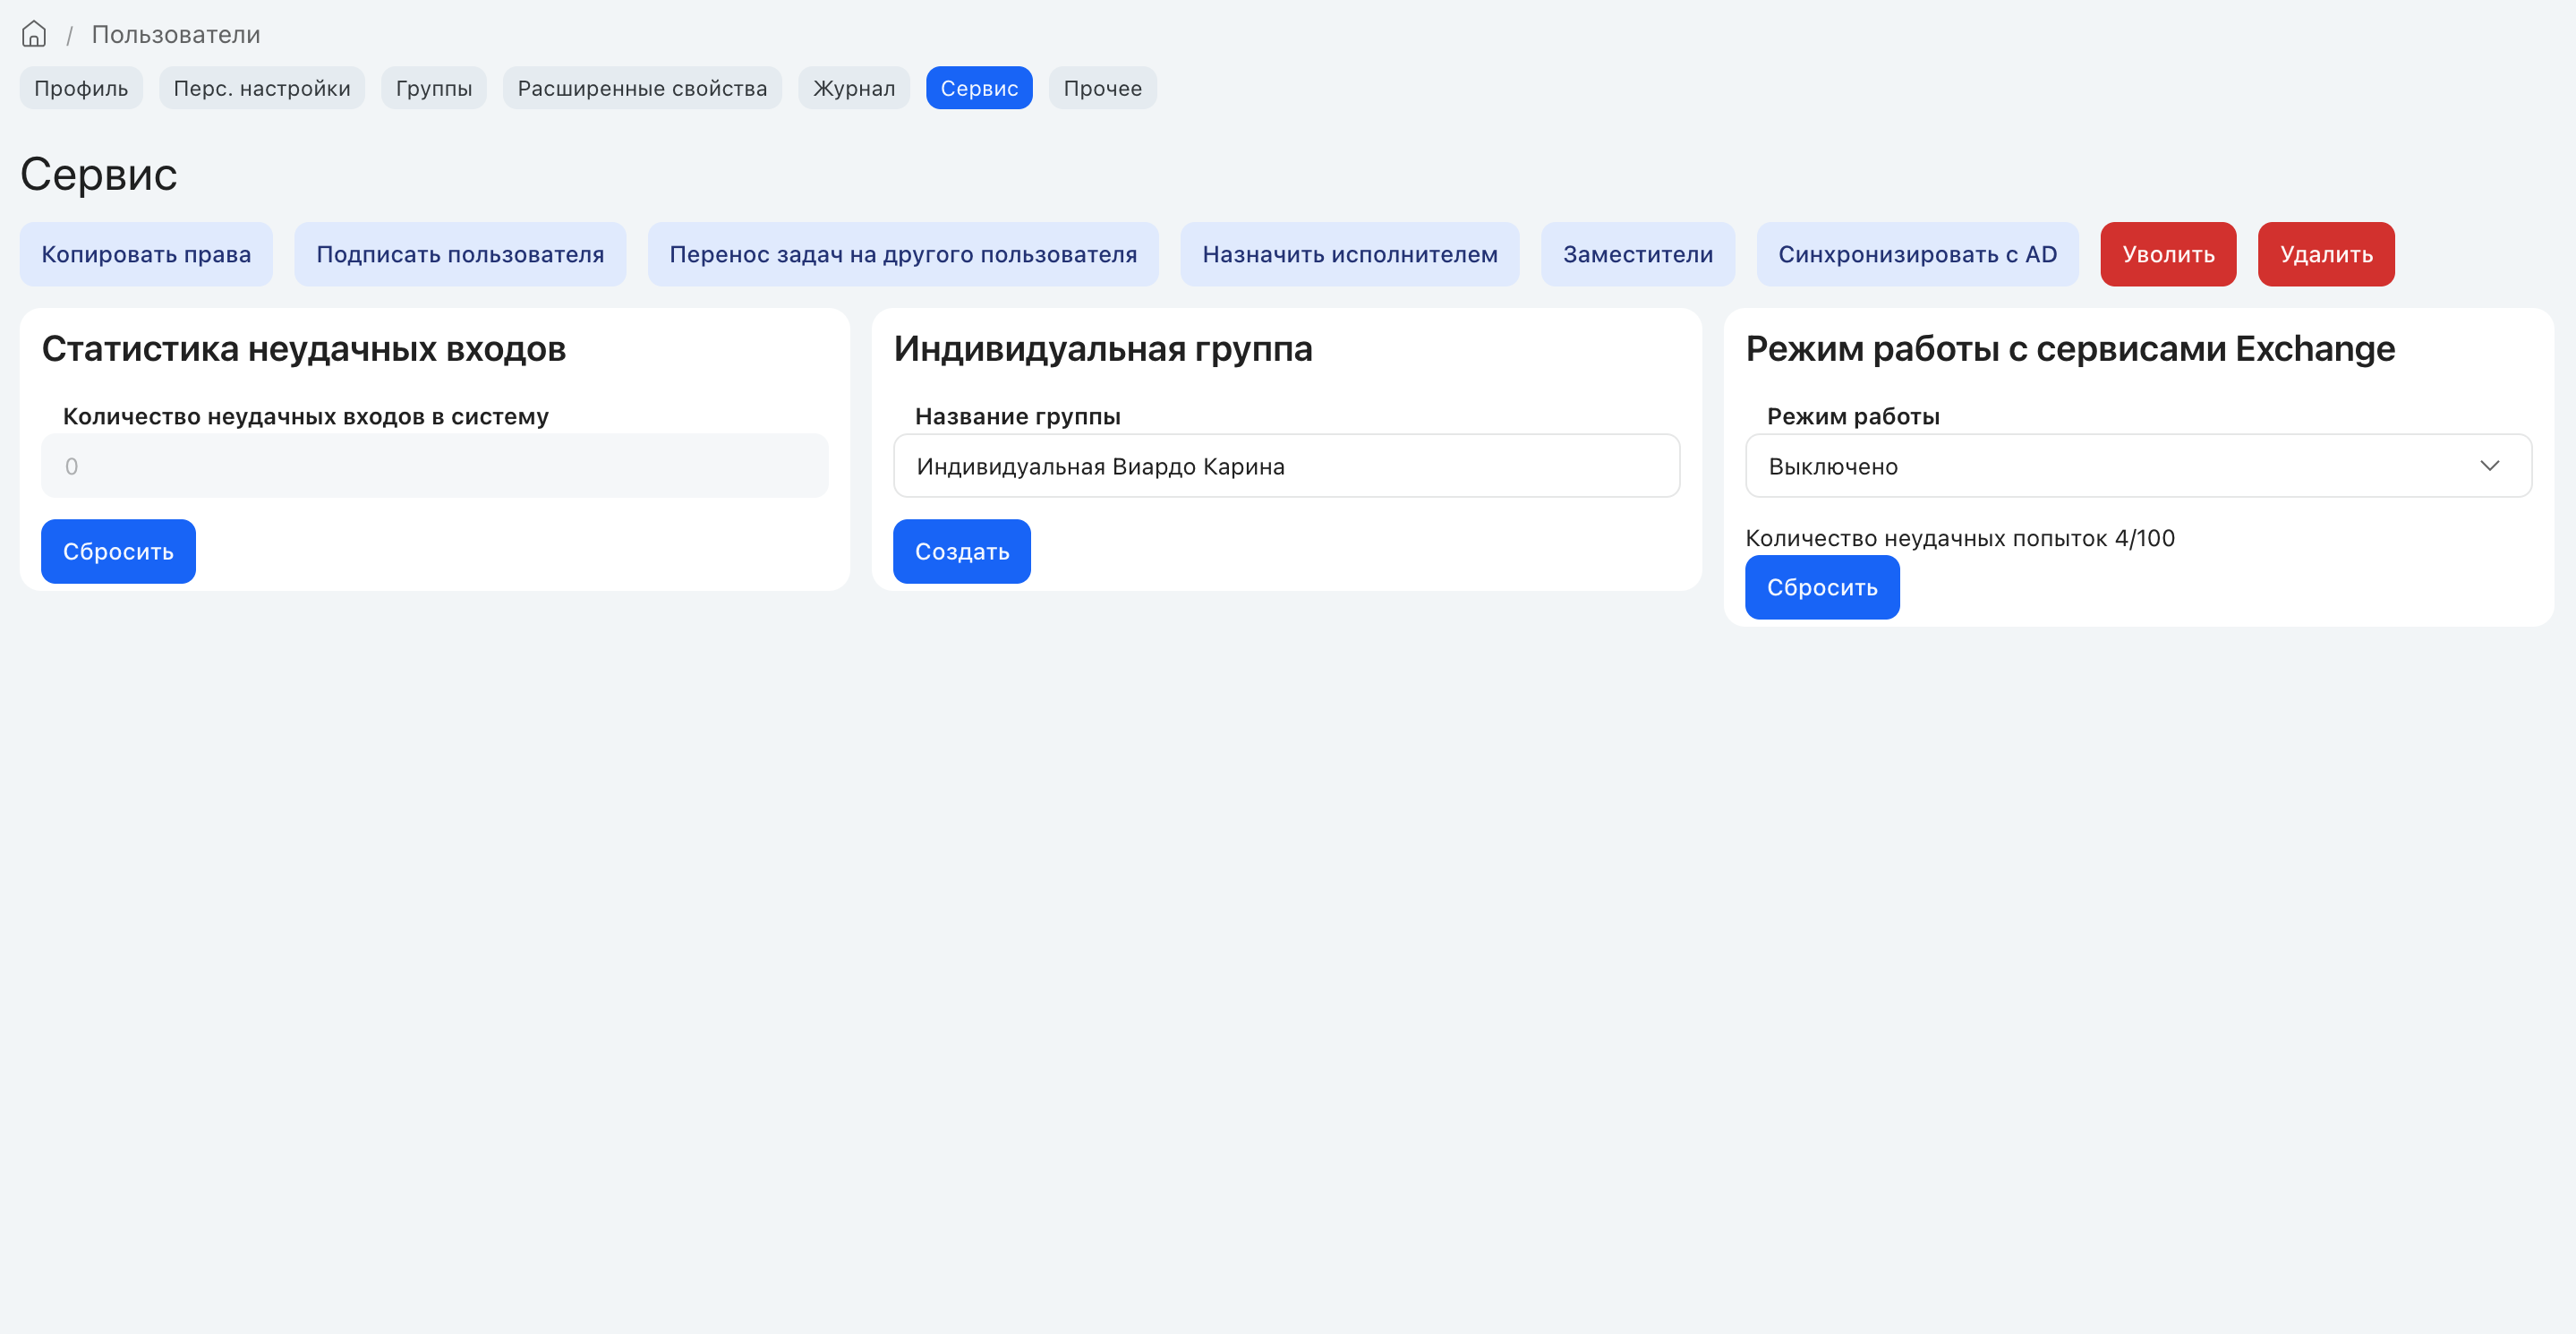Screen dimensions: 2576x1334
Task: Click the red Уволить button
Action: click(x=2168, y=254)
